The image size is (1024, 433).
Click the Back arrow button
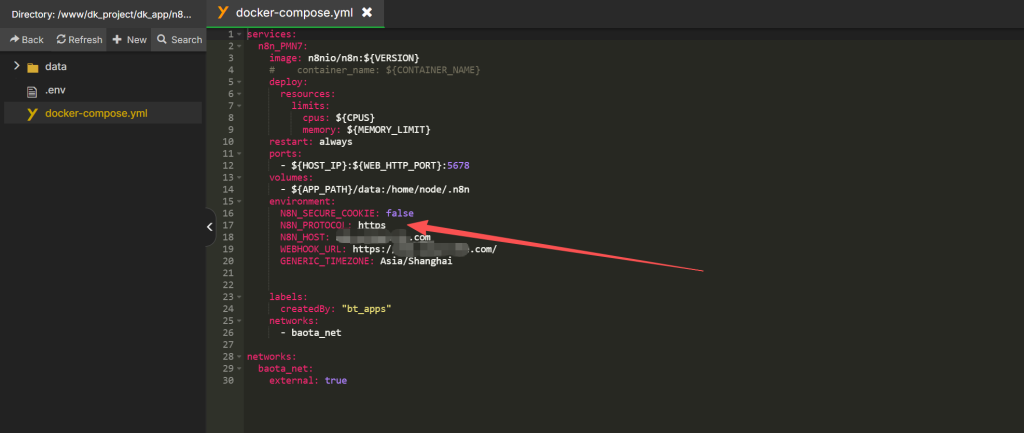click(x=27, y=40)
